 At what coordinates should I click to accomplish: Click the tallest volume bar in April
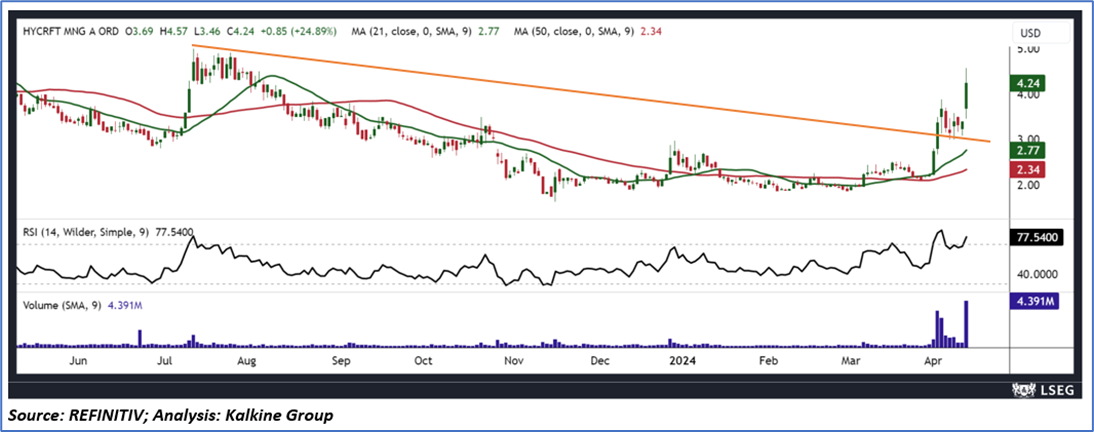(966, 323)
